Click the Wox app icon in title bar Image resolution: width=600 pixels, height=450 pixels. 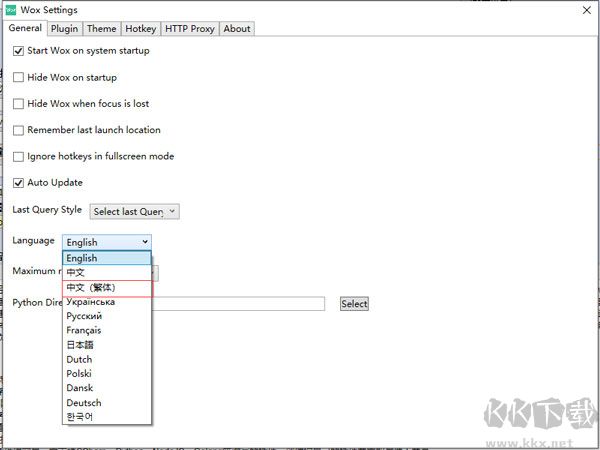(11, 11)
